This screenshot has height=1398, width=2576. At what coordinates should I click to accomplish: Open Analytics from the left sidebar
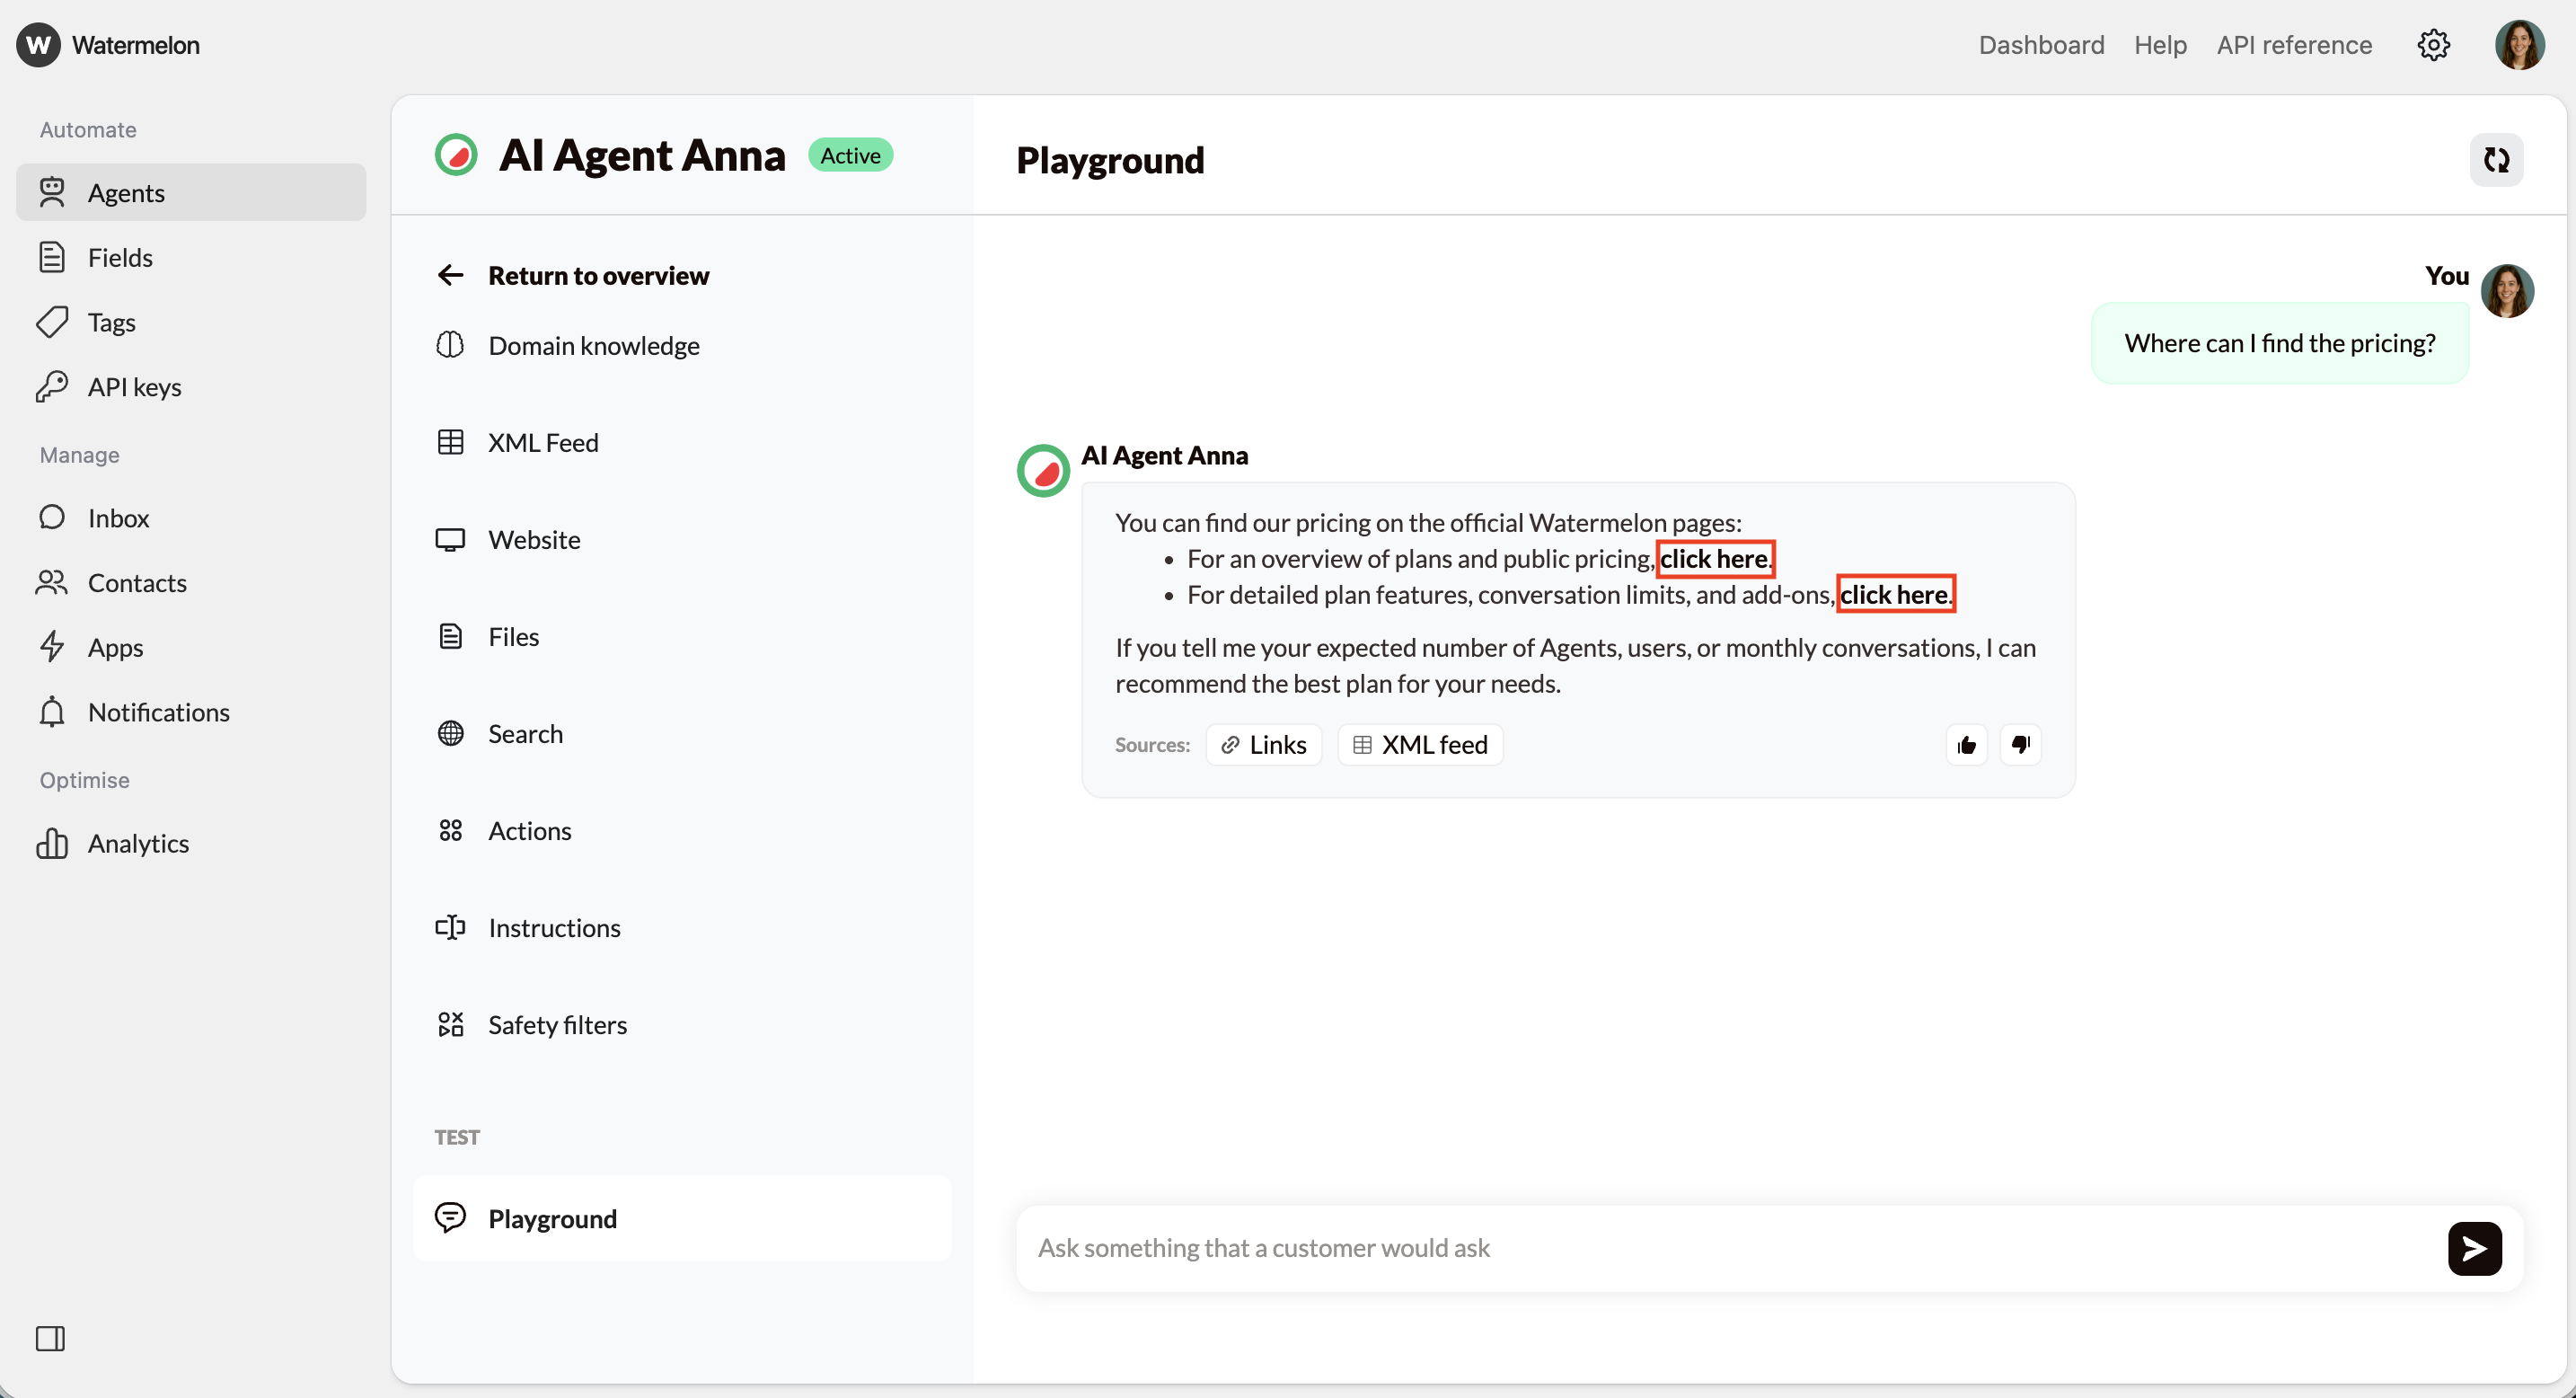coord(138,843)
